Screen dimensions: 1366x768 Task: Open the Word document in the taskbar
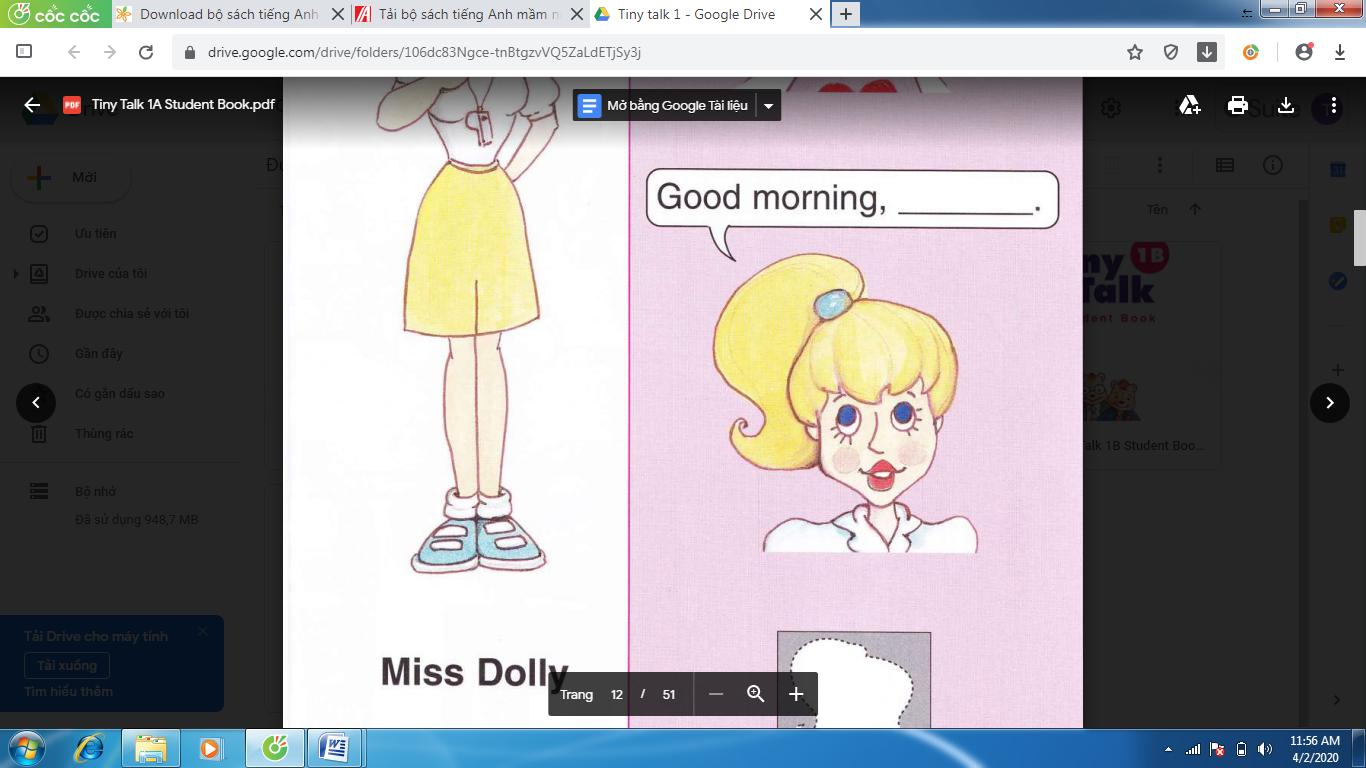pyautogui.click(x=334, y=747)
